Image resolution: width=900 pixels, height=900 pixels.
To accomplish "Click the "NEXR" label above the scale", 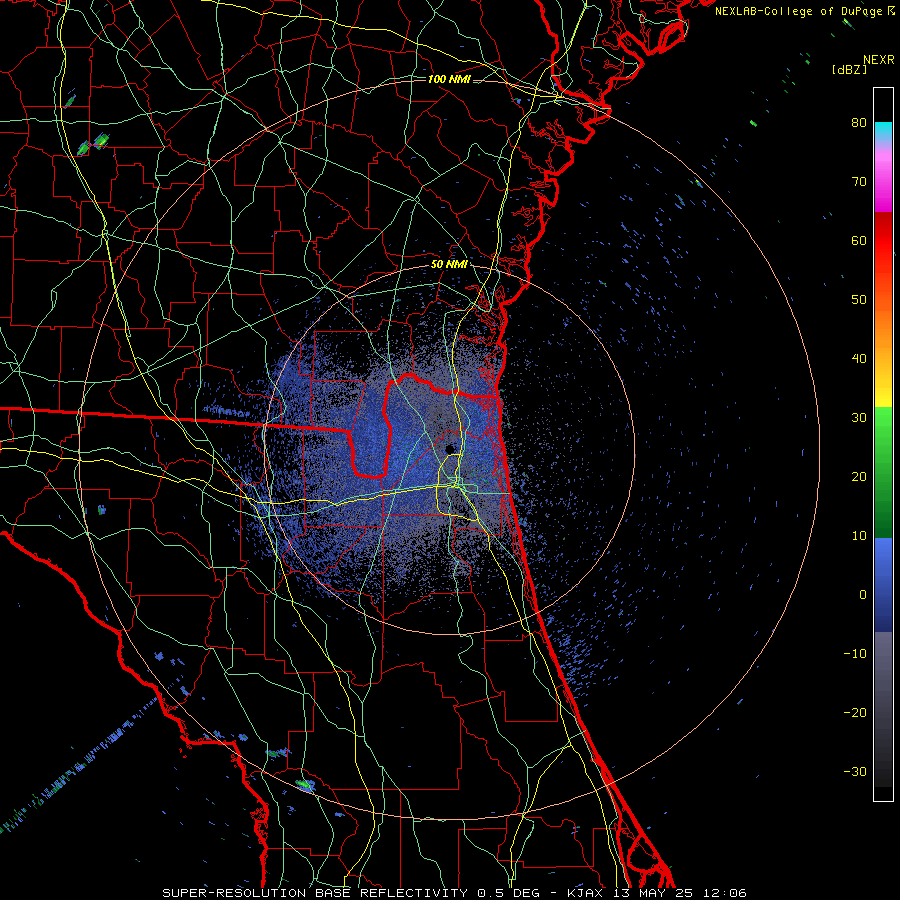I will tap(878, 60).
